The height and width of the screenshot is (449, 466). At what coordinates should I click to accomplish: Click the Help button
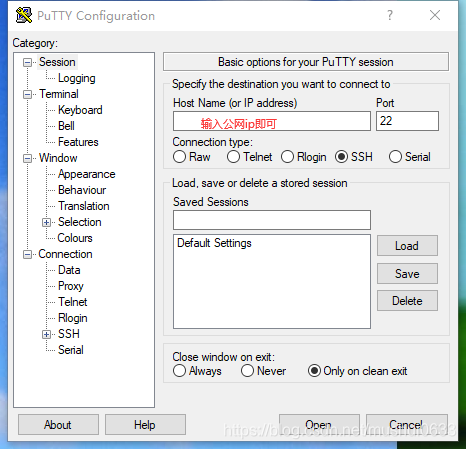coord(145,425)
